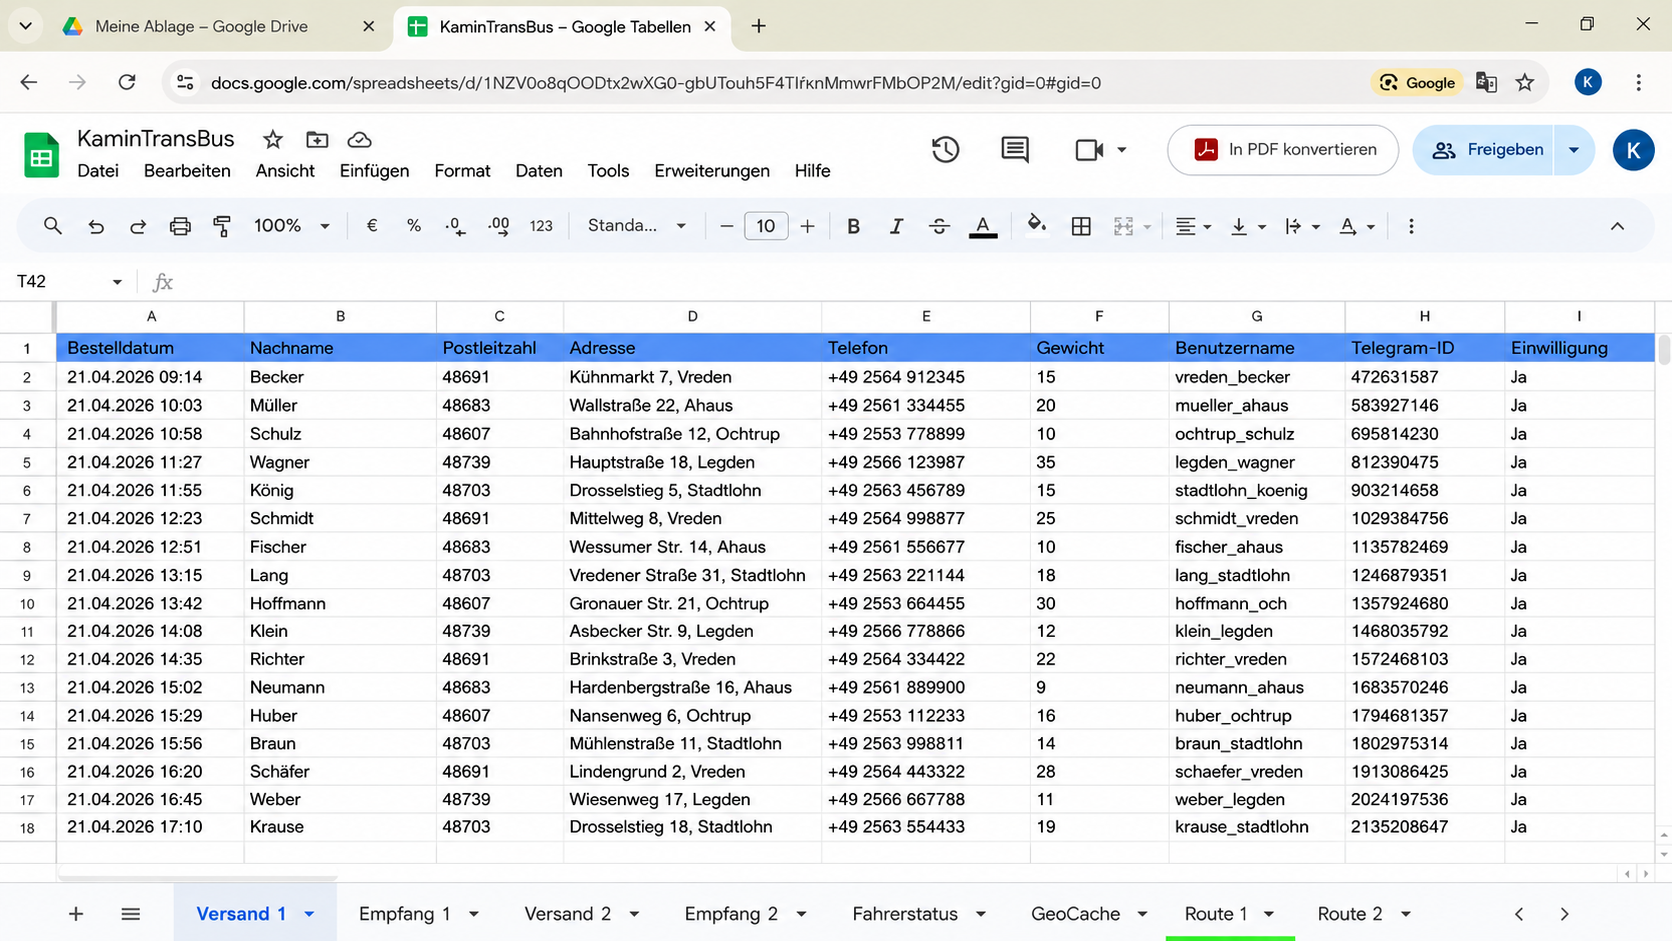Open the Sheets home logo

41,156
